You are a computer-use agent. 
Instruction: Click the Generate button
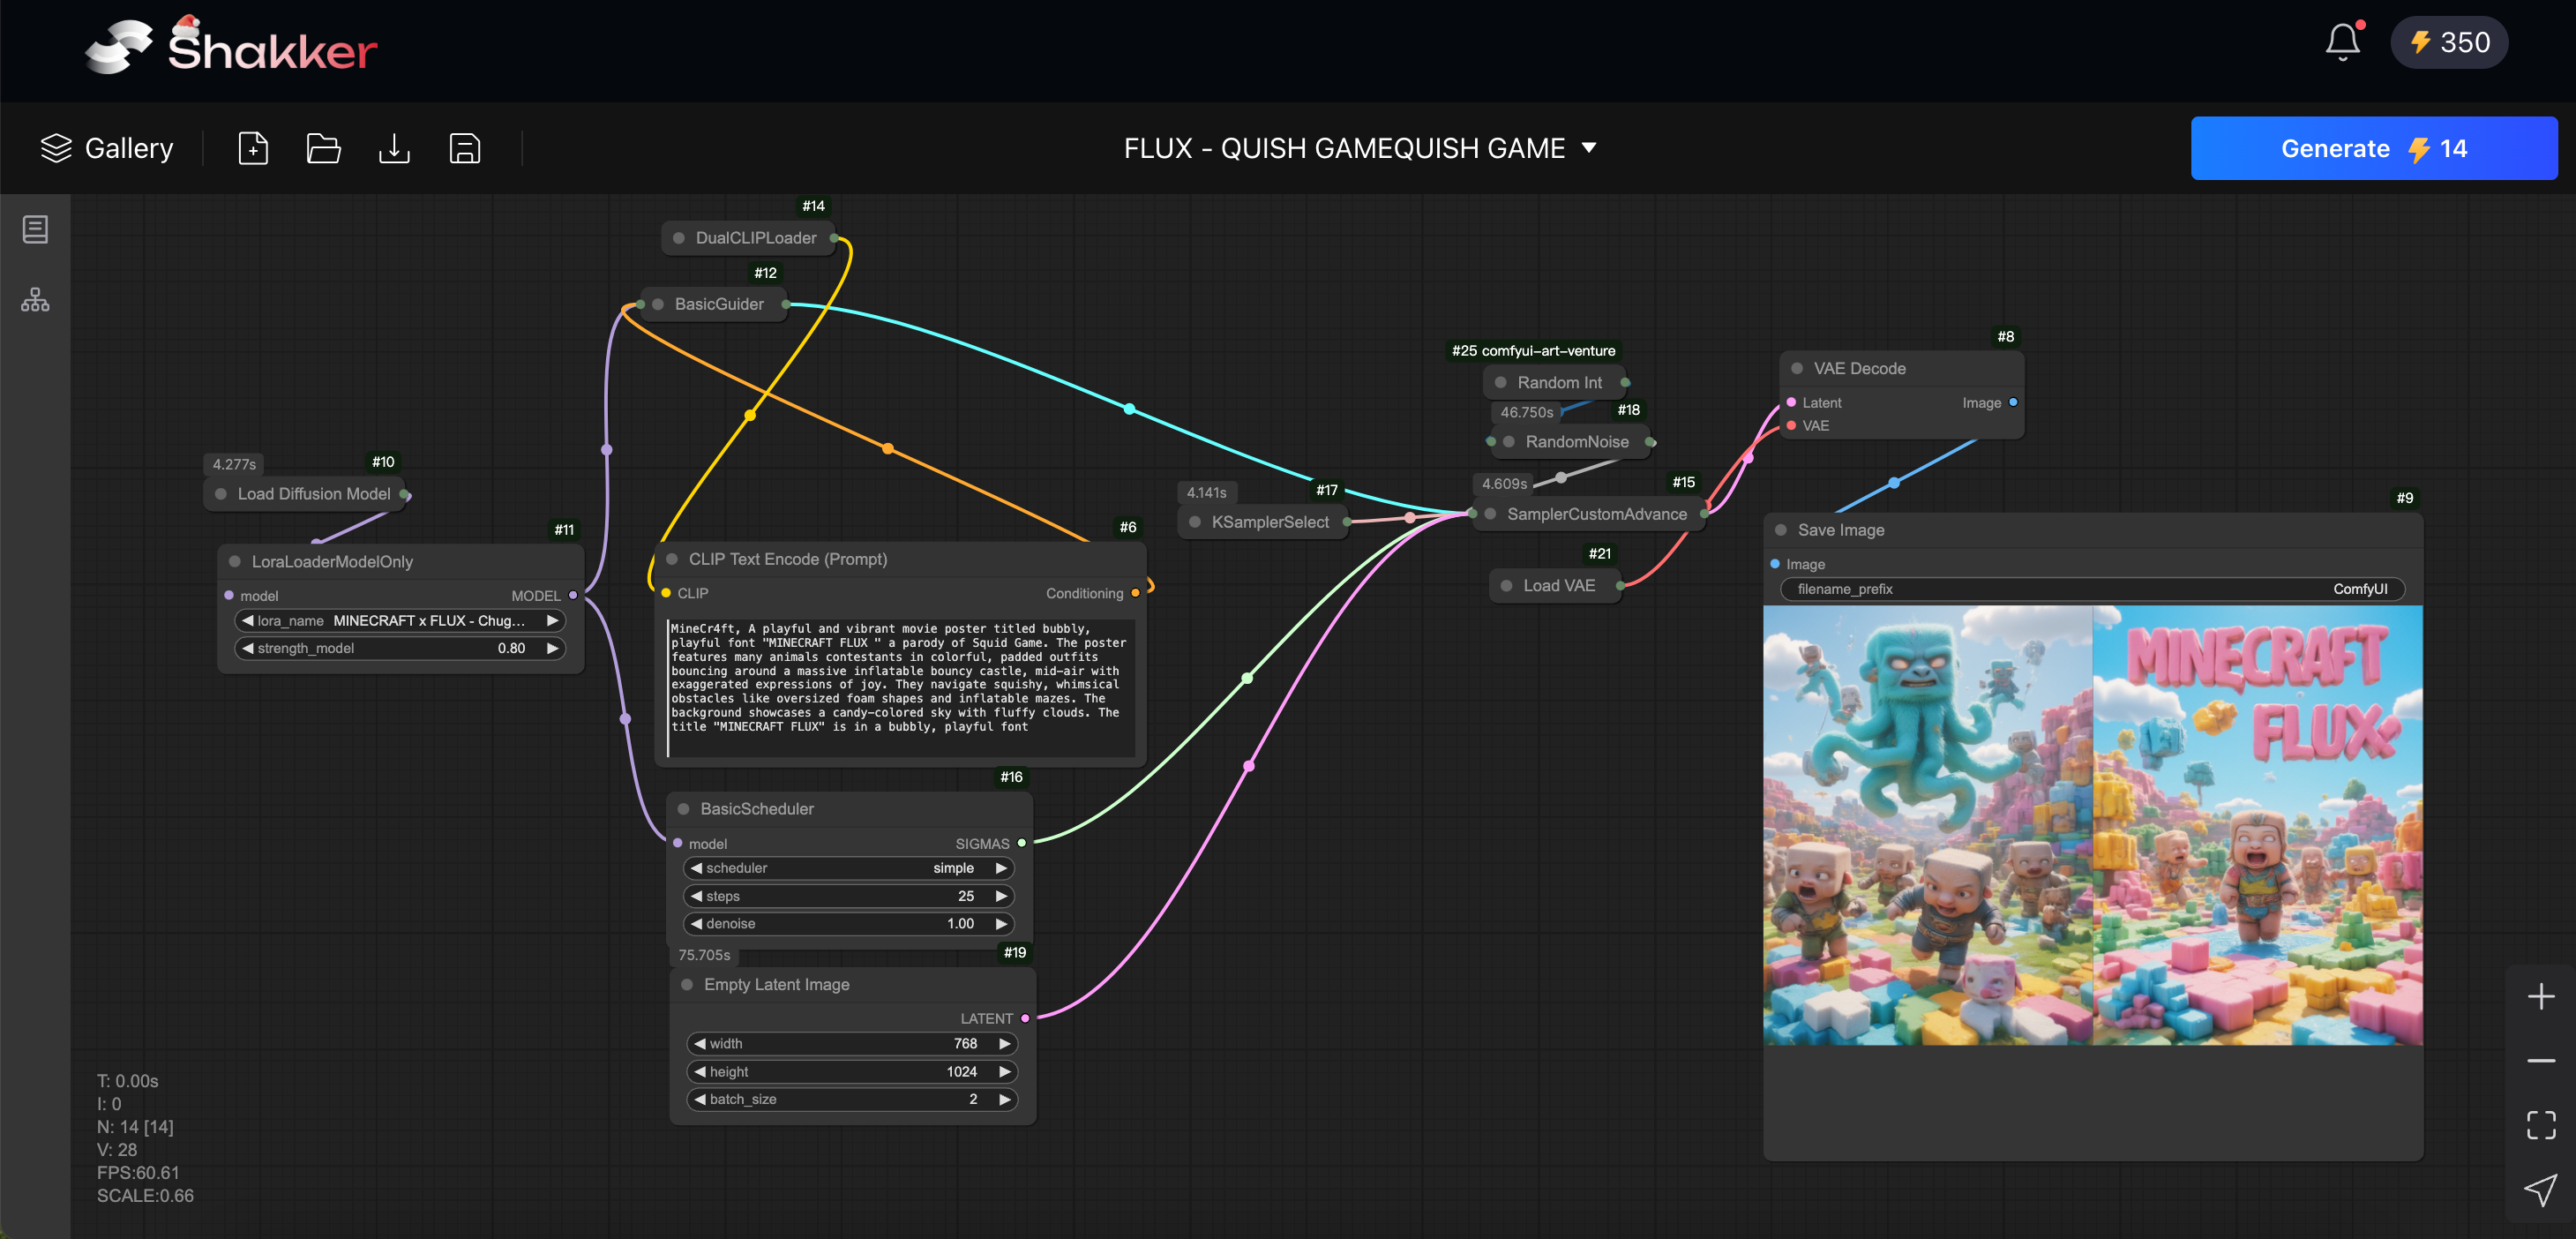pyautogui.click(x=2374, y=147)
